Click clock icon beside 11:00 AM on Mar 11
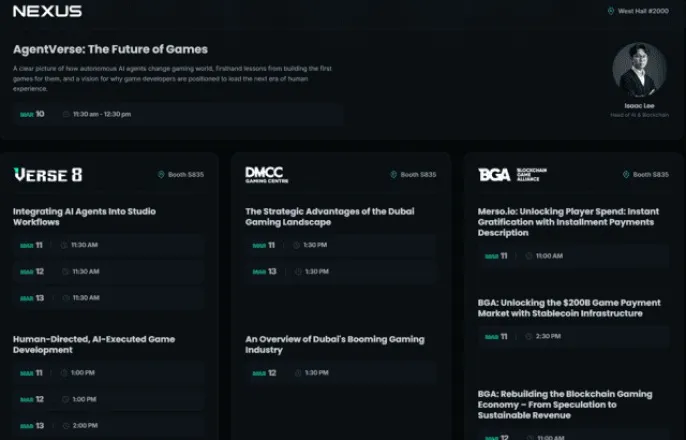Viewport: 686px width, 440px height. 528,256
